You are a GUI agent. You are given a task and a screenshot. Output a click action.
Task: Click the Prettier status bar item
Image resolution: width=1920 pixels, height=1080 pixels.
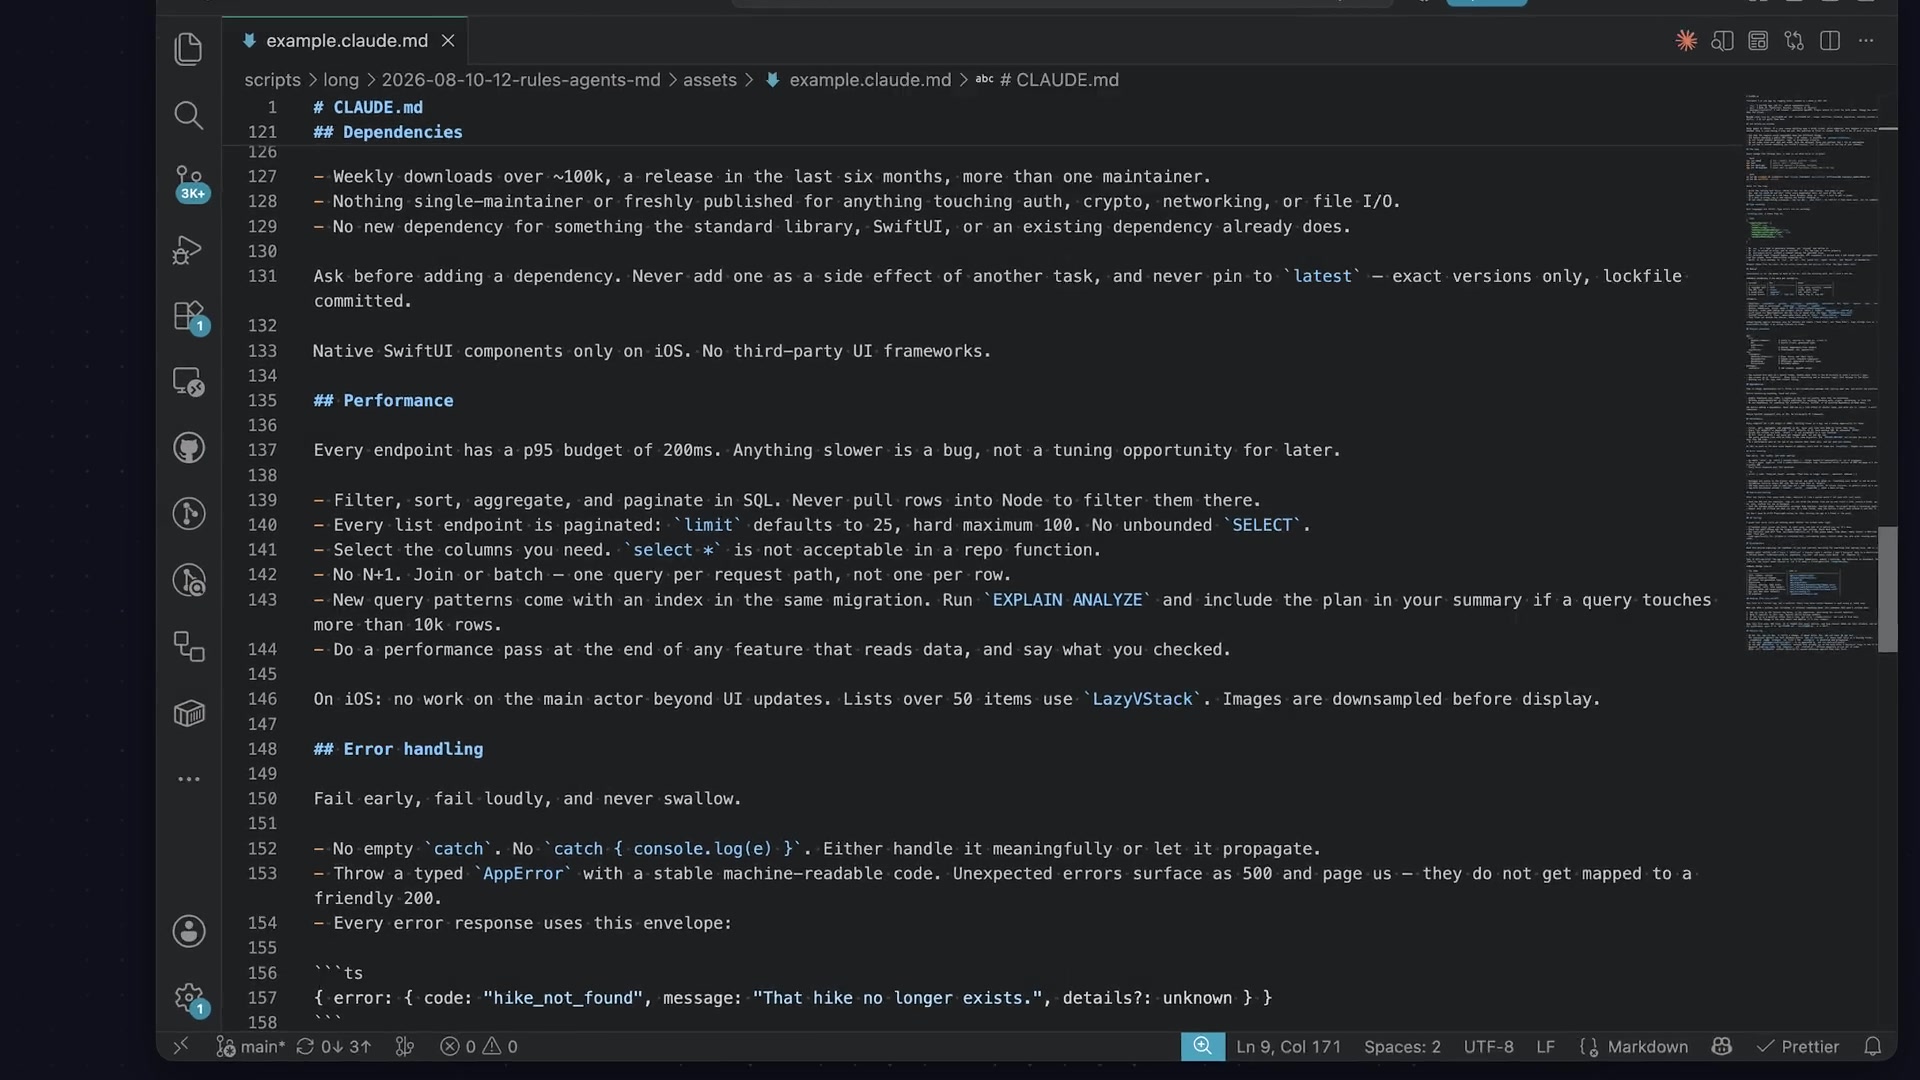1798,1047
